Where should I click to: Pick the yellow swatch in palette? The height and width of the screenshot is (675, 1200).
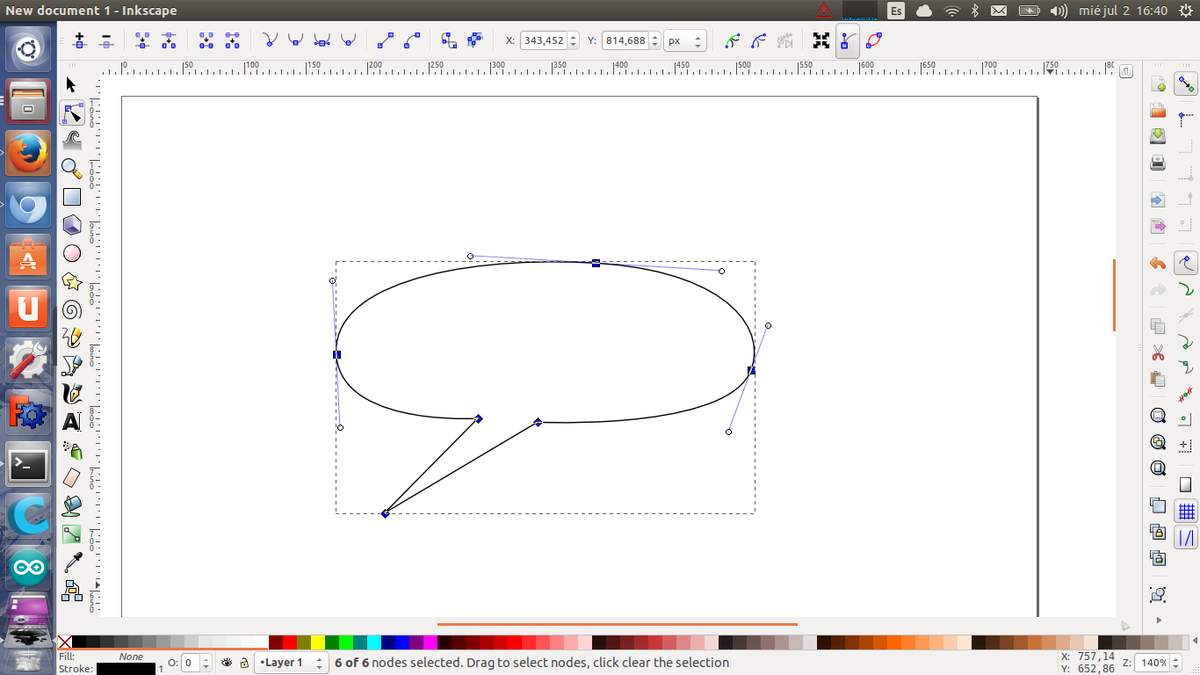click(318, 642)
